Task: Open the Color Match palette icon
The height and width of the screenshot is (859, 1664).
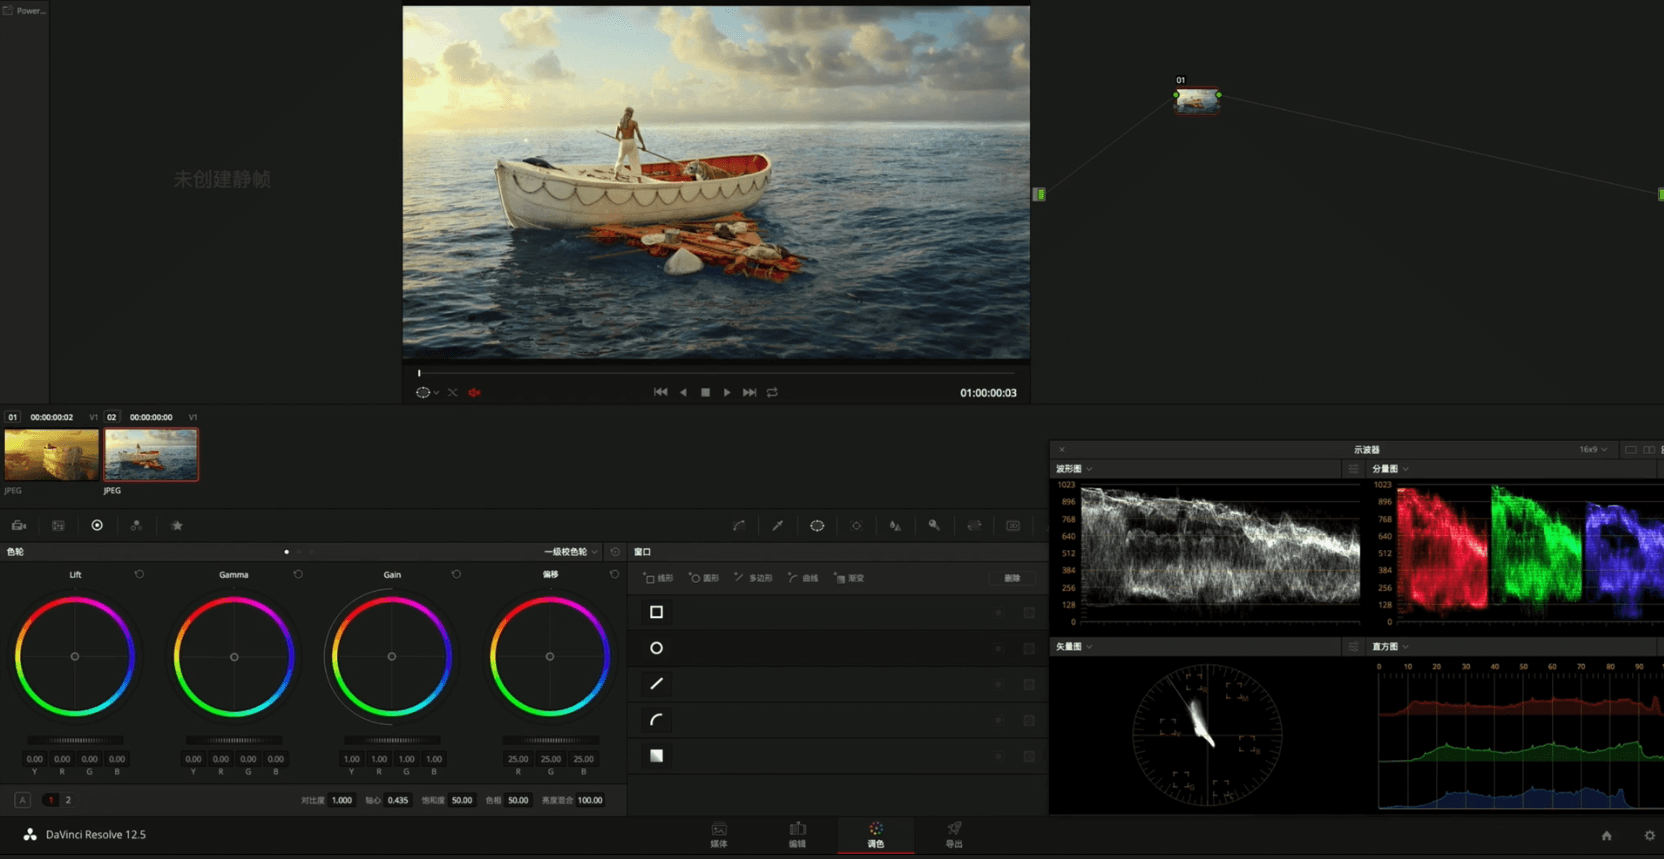Action: 58,525
